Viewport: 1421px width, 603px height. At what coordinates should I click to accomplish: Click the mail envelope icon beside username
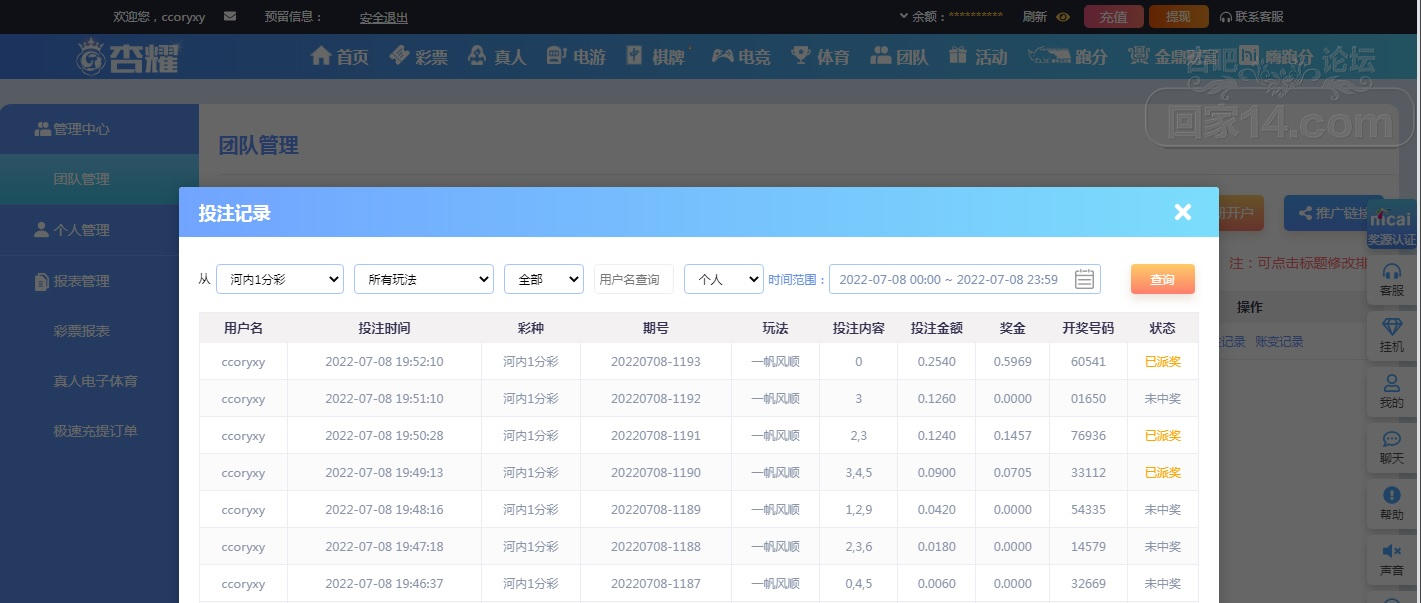230,16
